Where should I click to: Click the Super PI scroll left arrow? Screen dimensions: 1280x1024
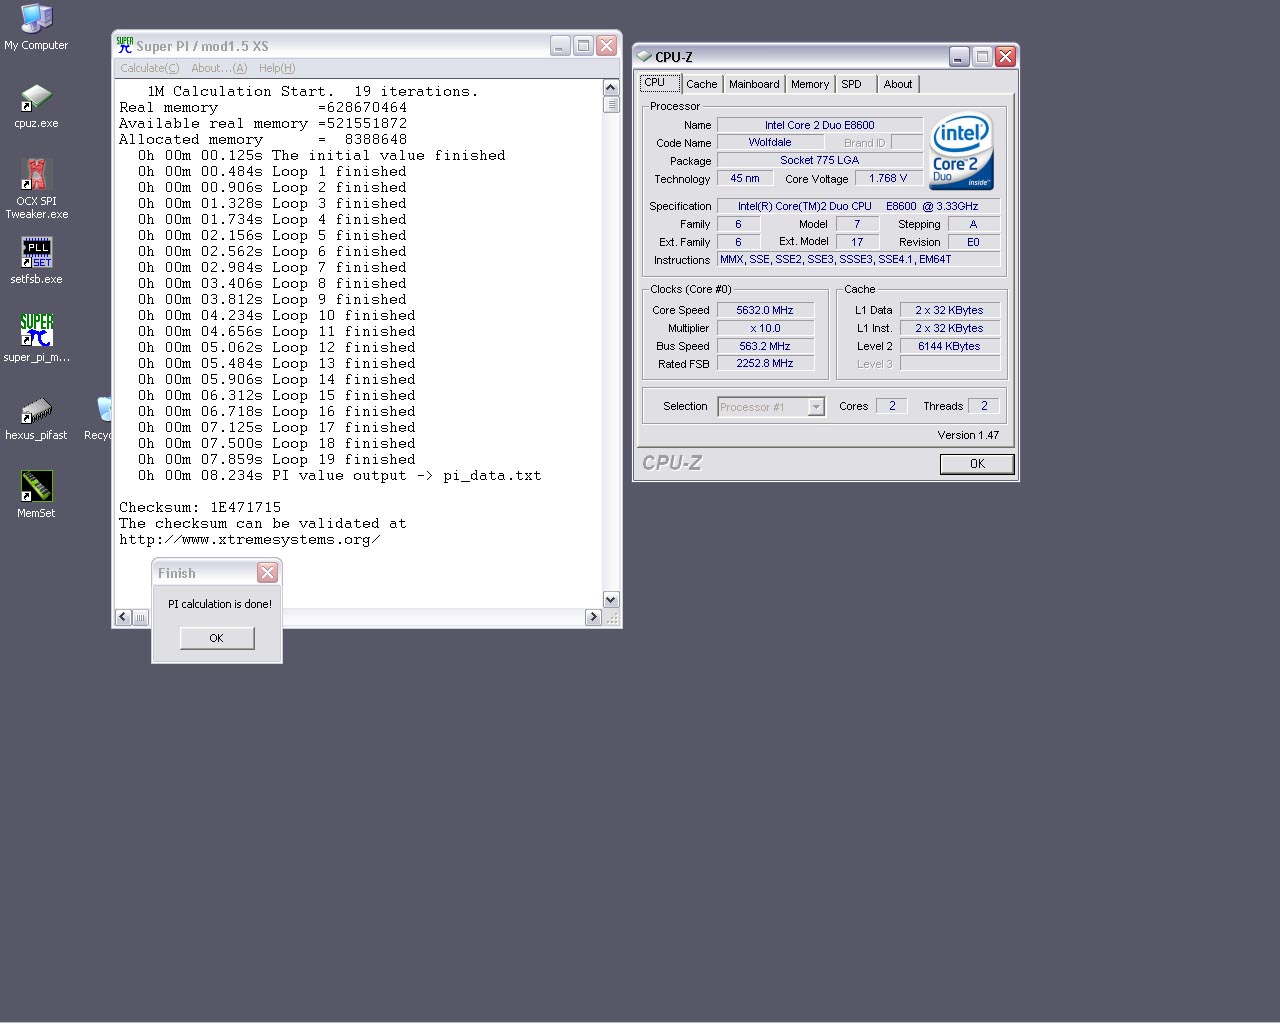pos(123,617)
